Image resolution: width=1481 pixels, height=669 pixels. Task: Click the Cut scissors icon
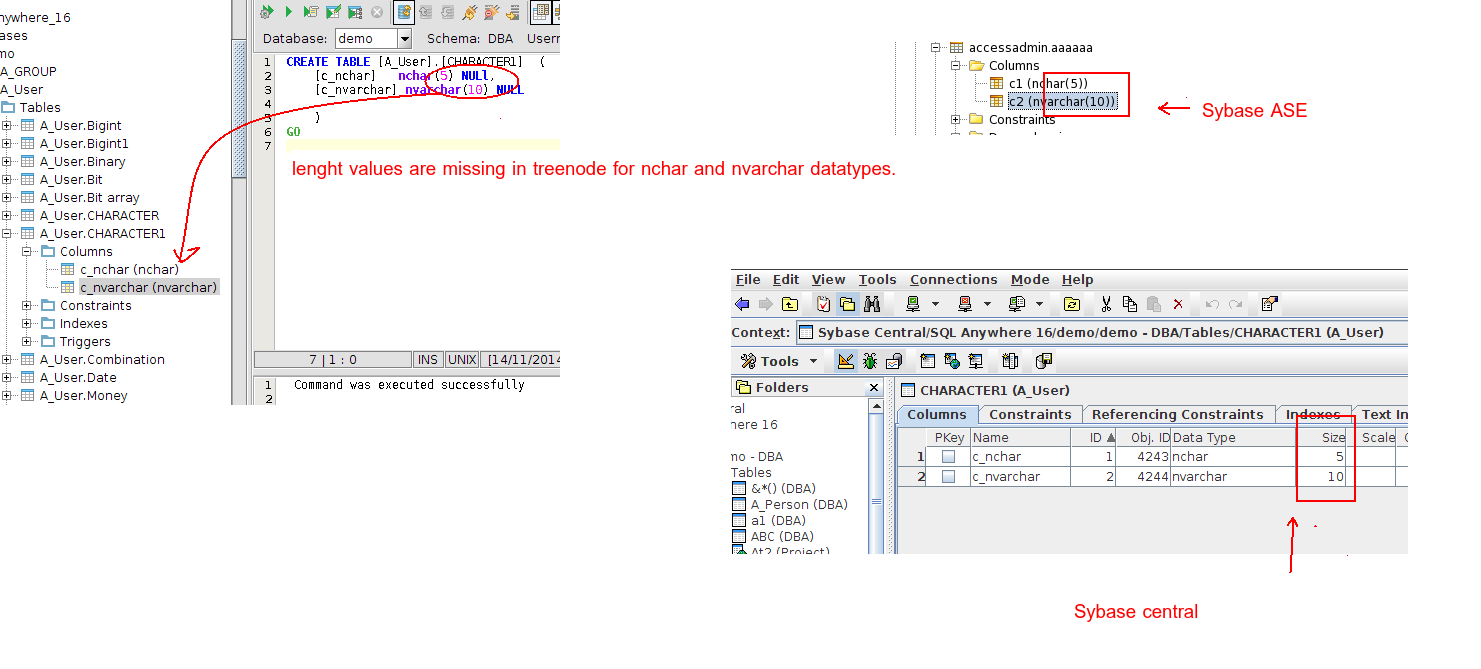(x=1106, y=304)
